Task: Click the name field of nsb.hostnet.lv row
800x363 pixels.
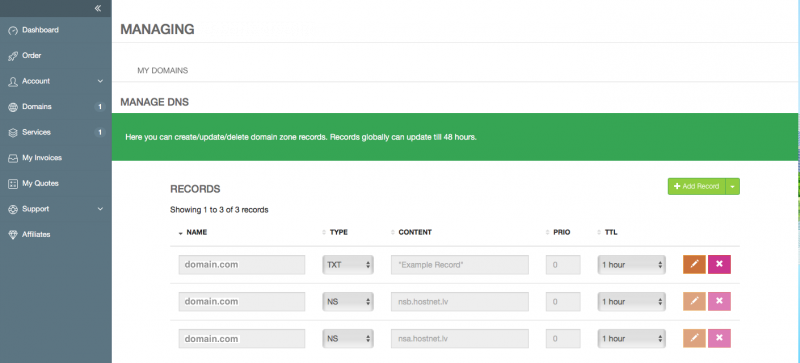Action: (242, 302)
